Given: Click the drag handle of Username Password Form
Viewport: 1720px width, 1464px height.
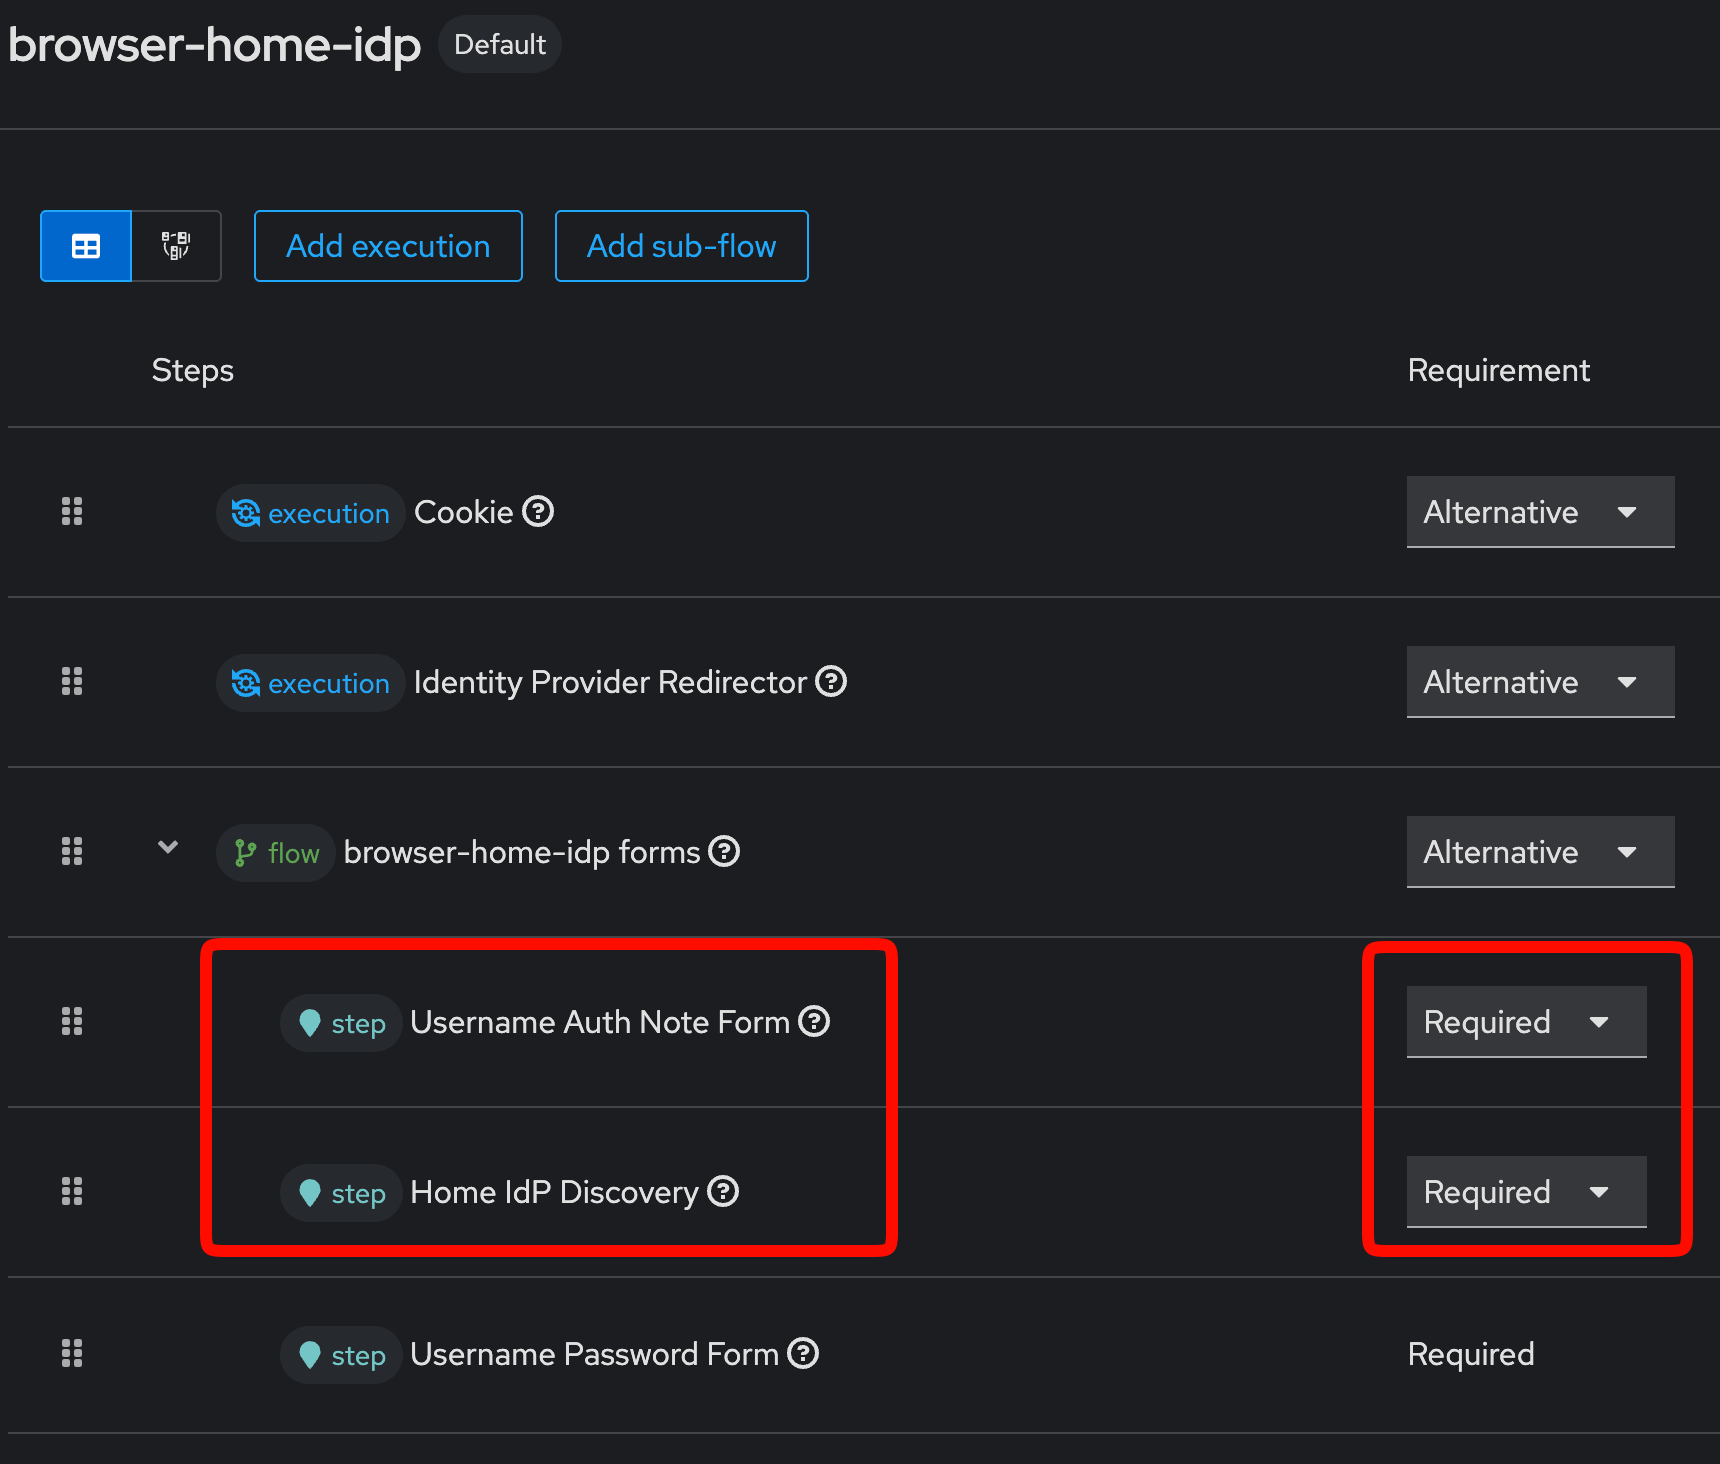Looking at the screenshot, I should 71,1354.
